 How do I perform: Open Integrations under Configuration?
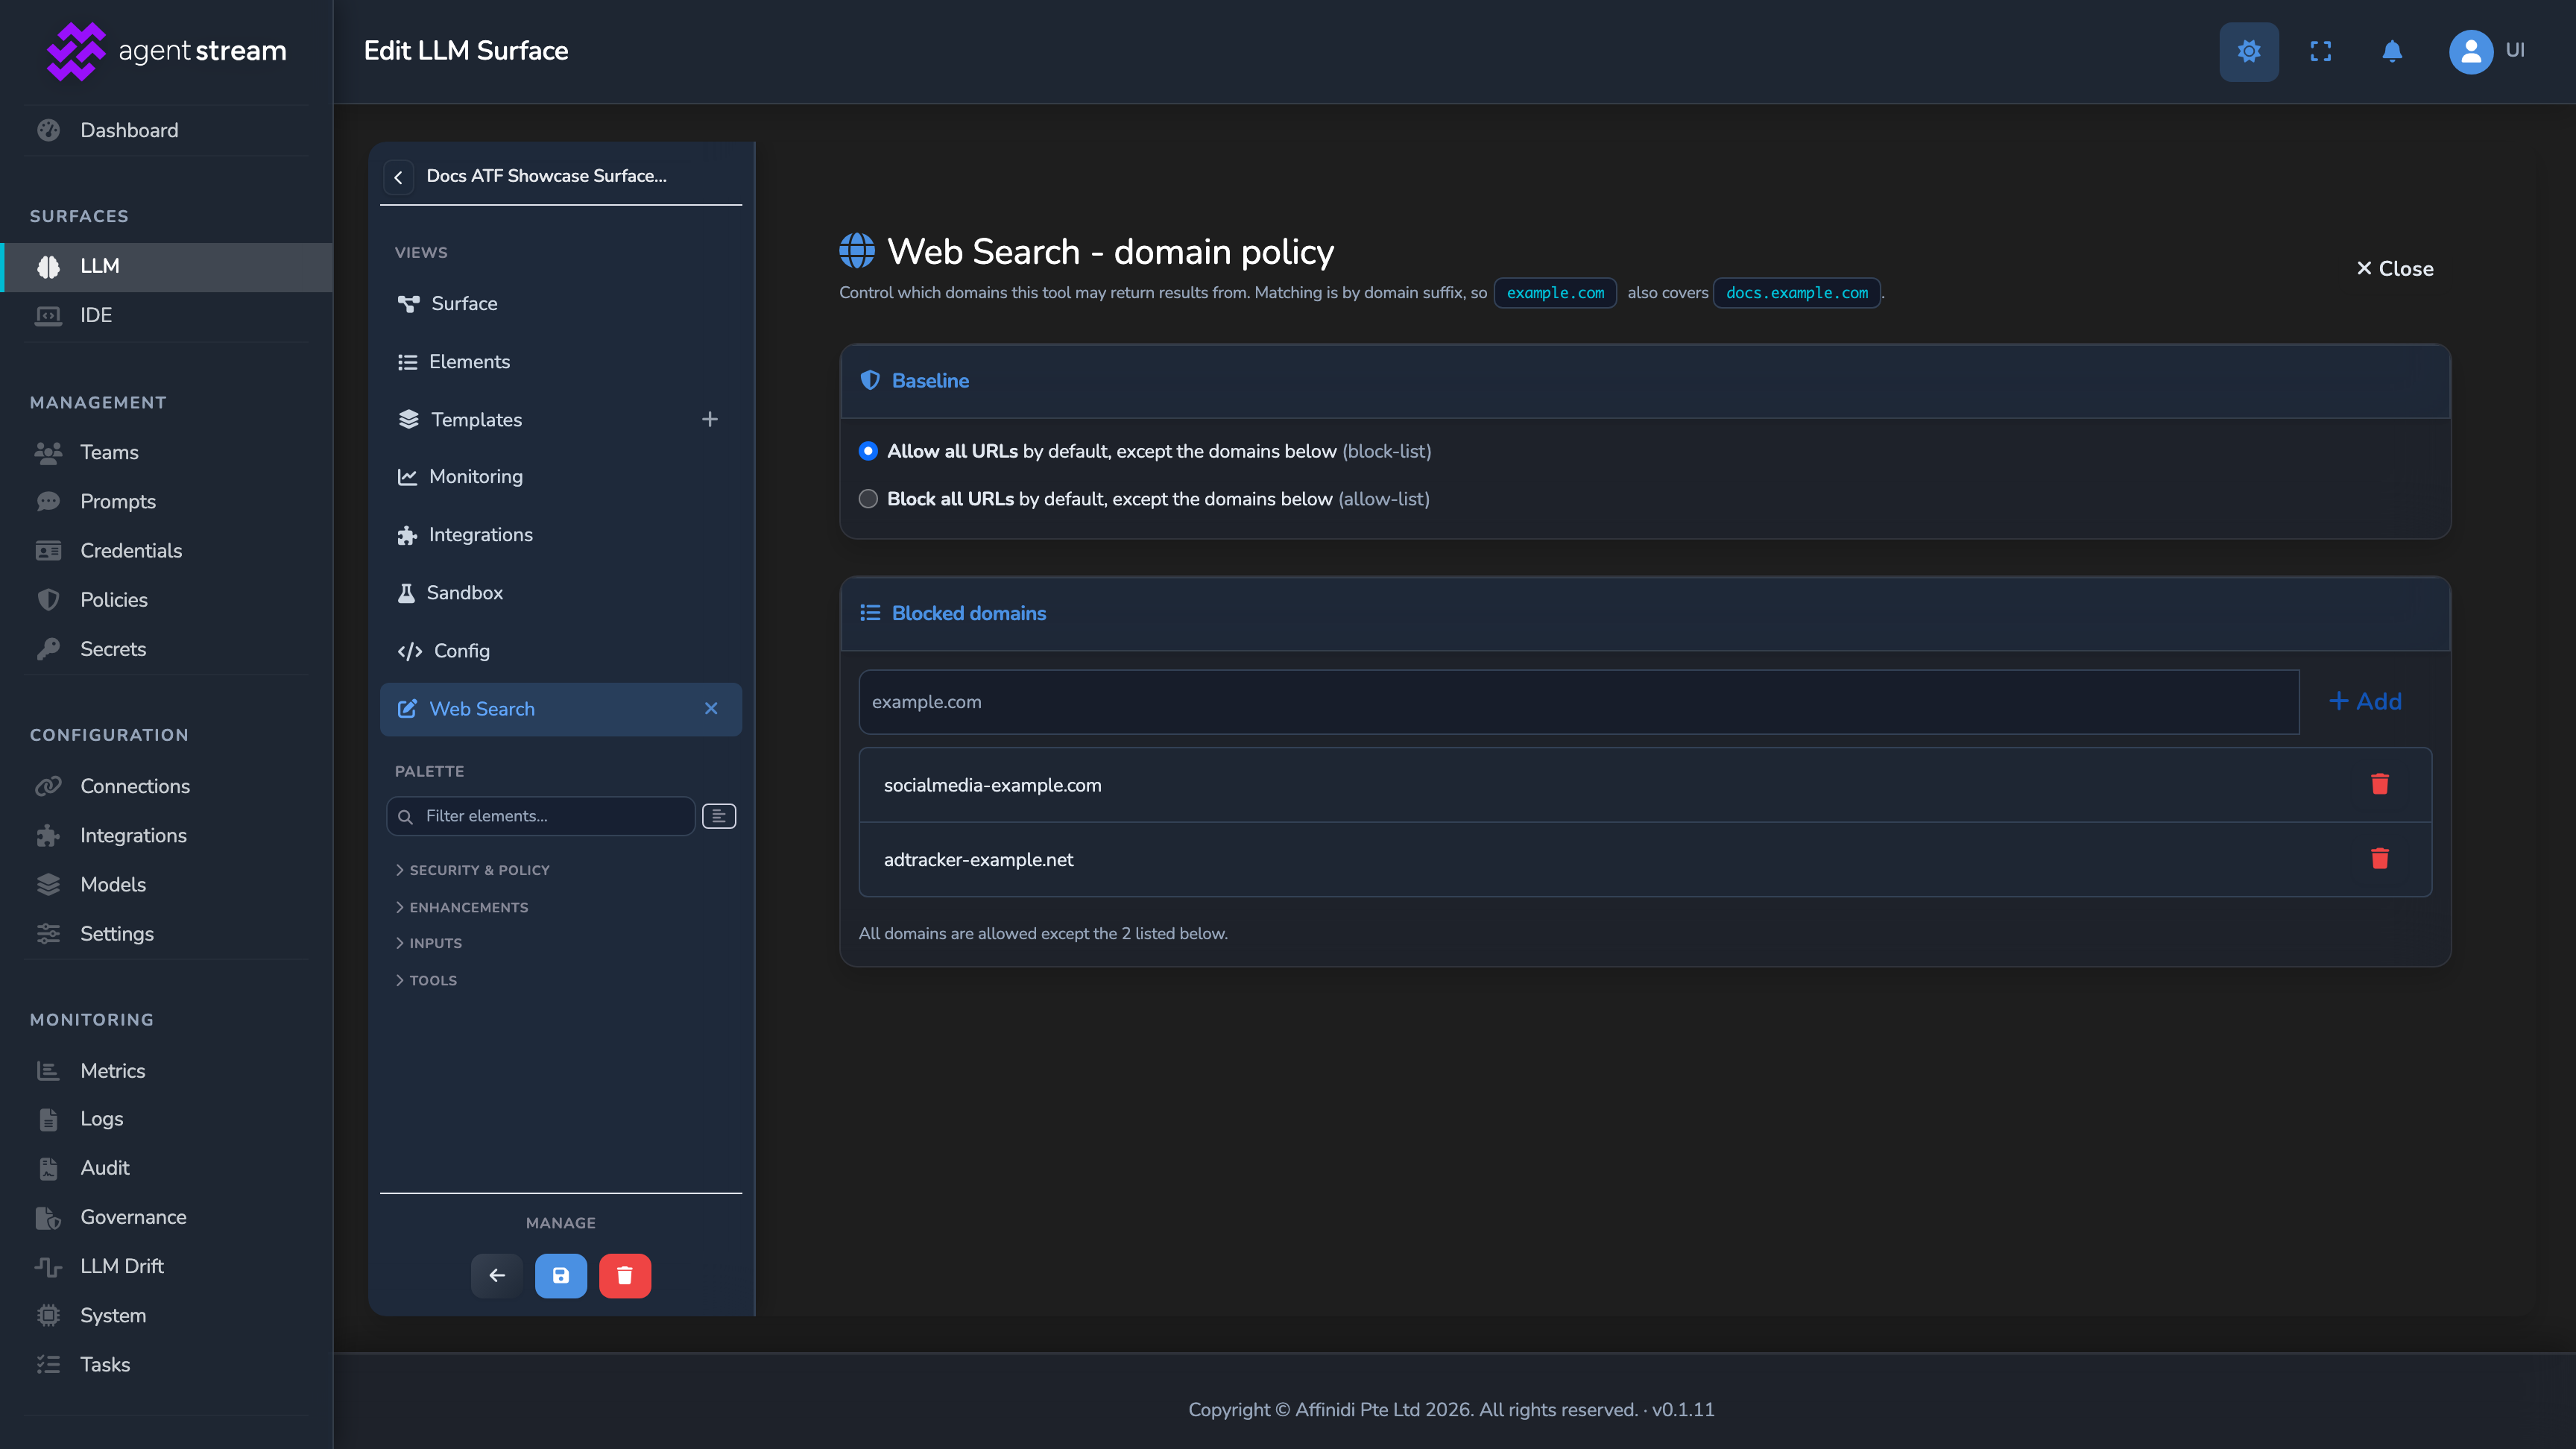pos(166,835)
